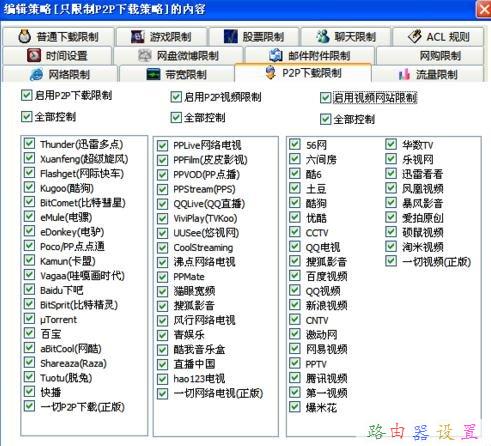
Task: Uncheck PPLive网络电视 checkbox
Action: tap(162, 145)
